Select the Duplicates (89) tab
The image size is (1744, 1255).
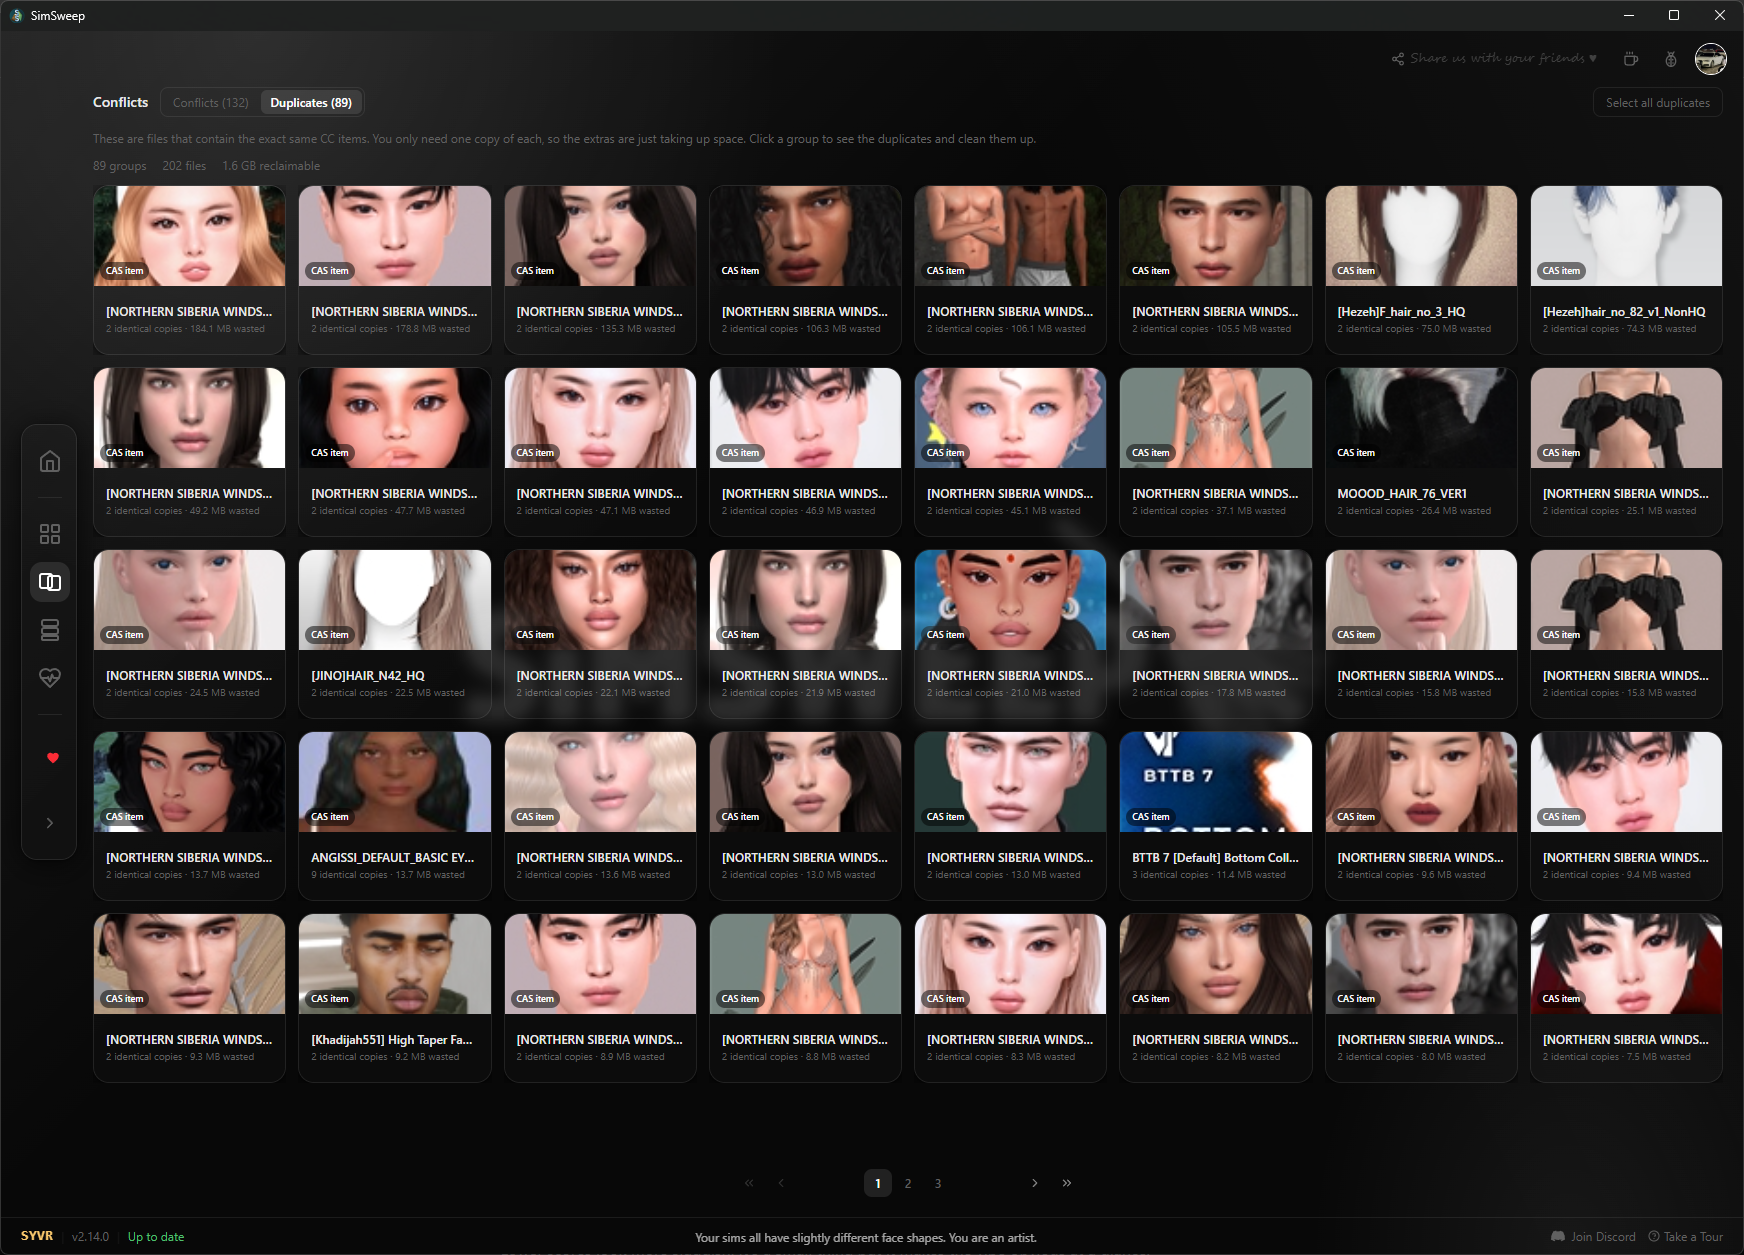tap(311, 103)
